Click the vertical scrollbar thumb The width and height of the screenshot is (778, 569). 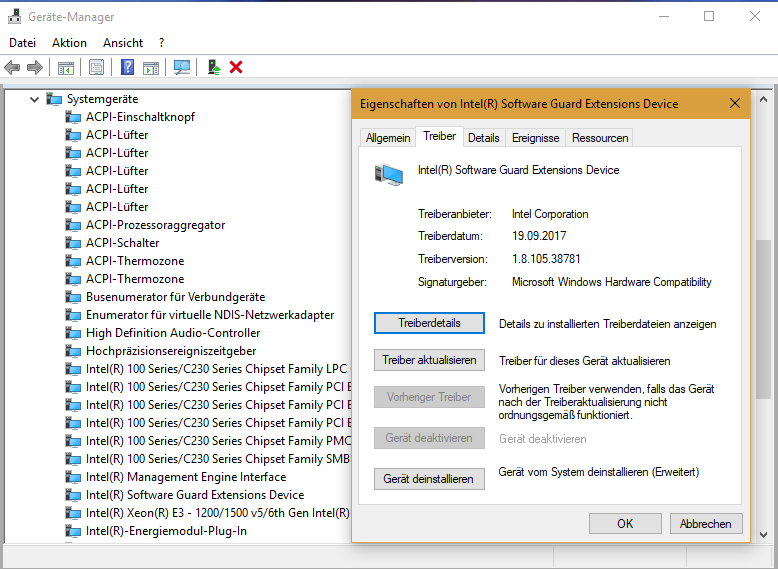763,319
